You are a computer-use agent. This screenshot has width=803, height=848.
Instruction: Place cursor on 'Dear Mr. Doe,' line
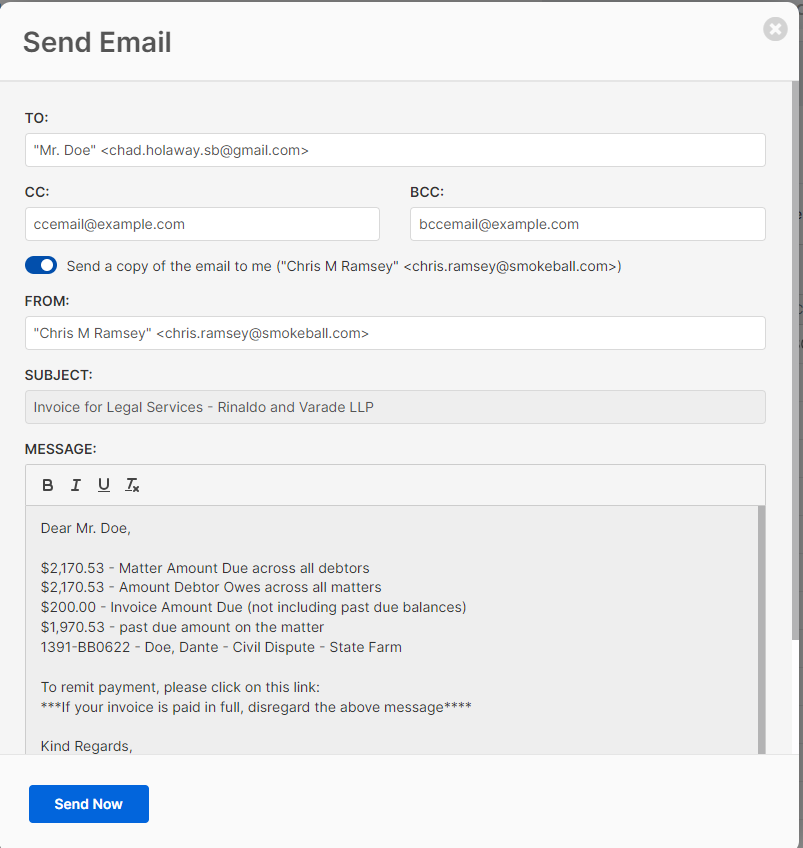click(86, 528)
